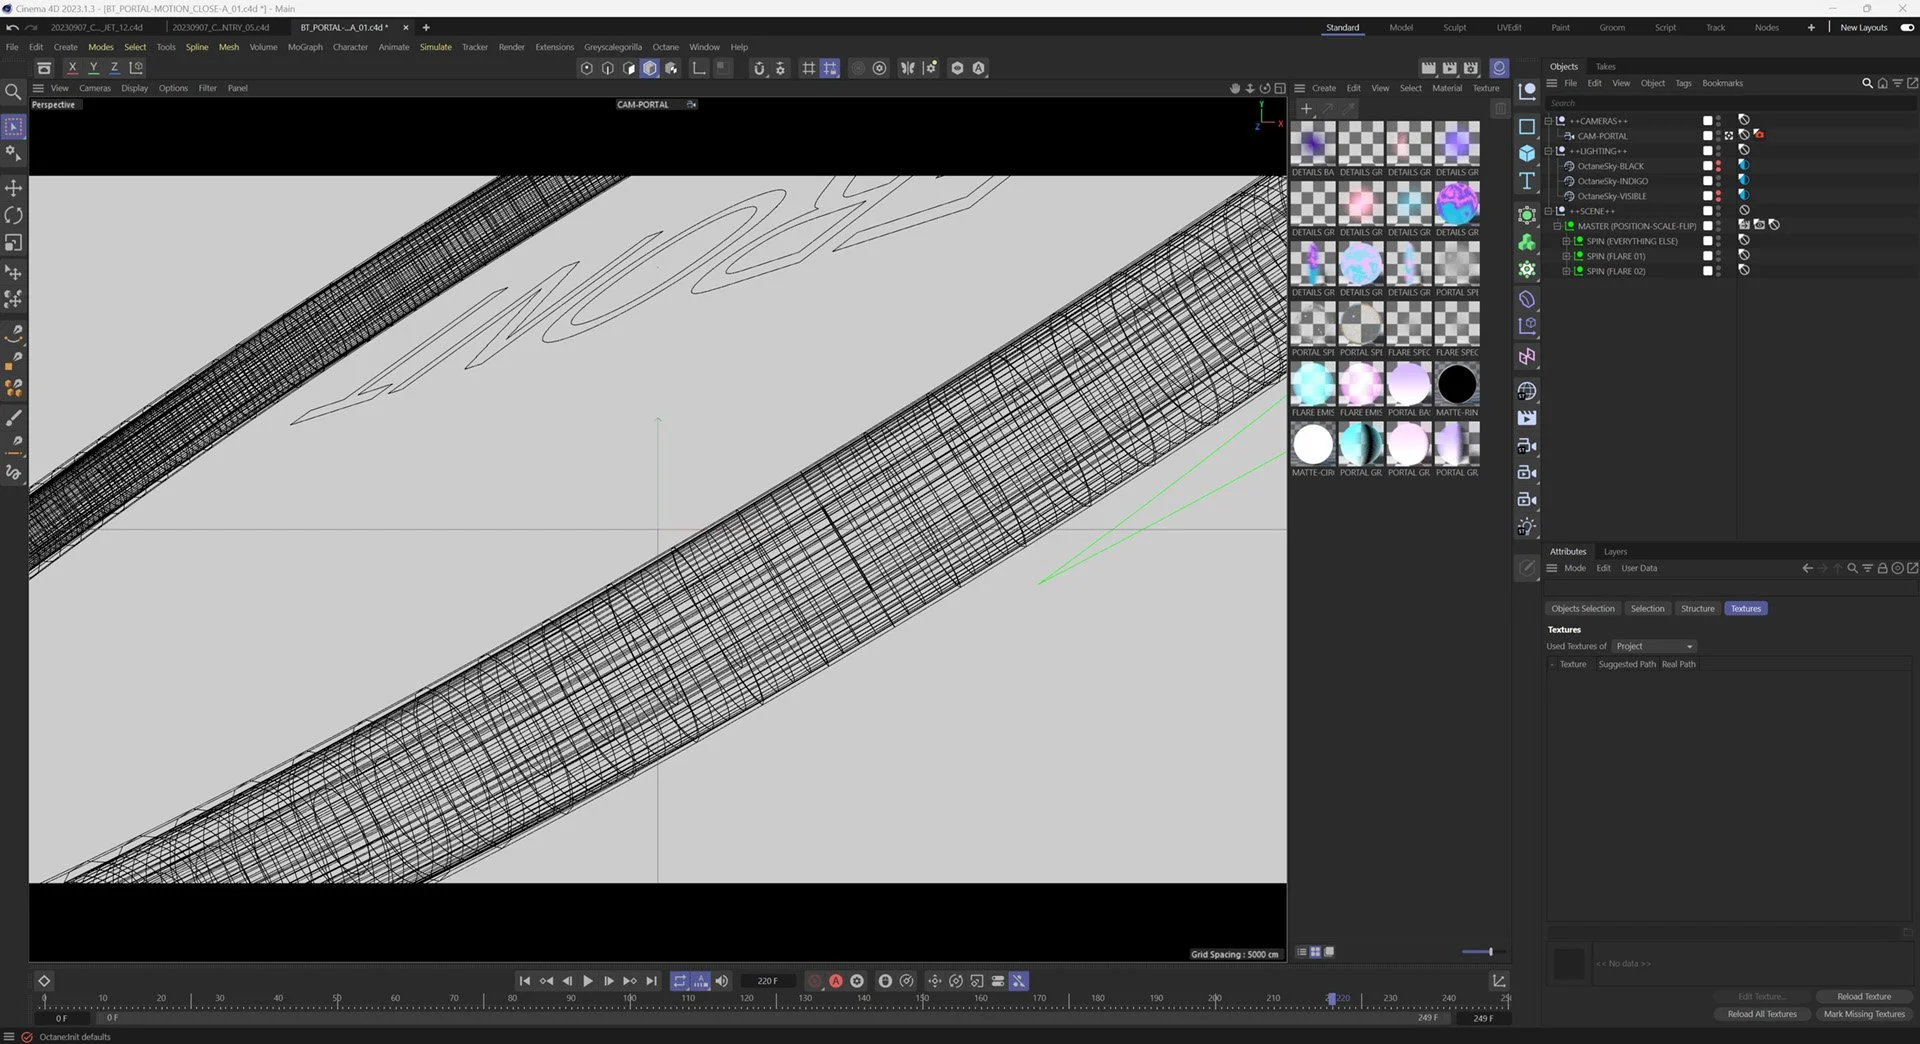The height and width of the screenshot is (1044, 1920).
Task: Expand the SPIN (FLARE 01) object
Action: tap(1566, 256)
